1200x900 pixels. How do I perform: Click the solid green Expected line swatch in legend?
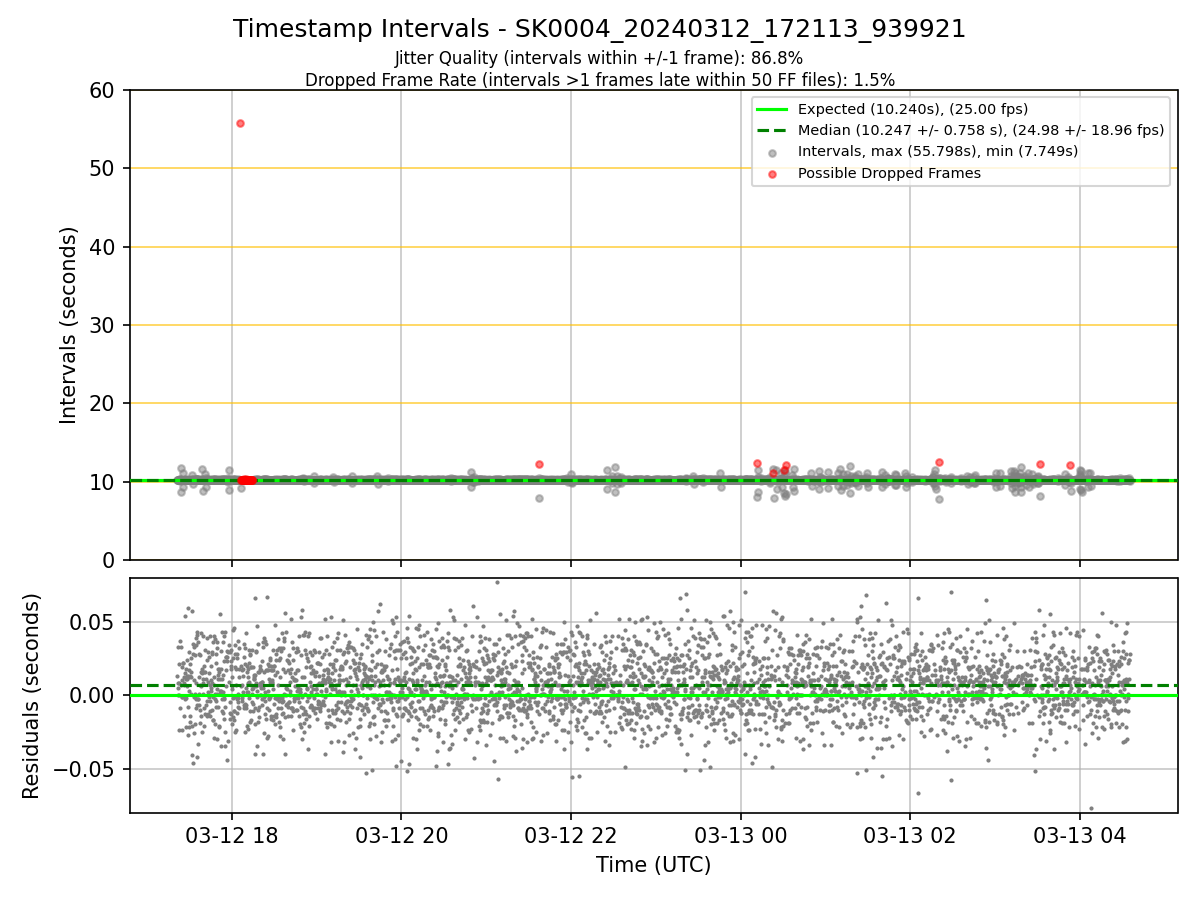(772, 109)
